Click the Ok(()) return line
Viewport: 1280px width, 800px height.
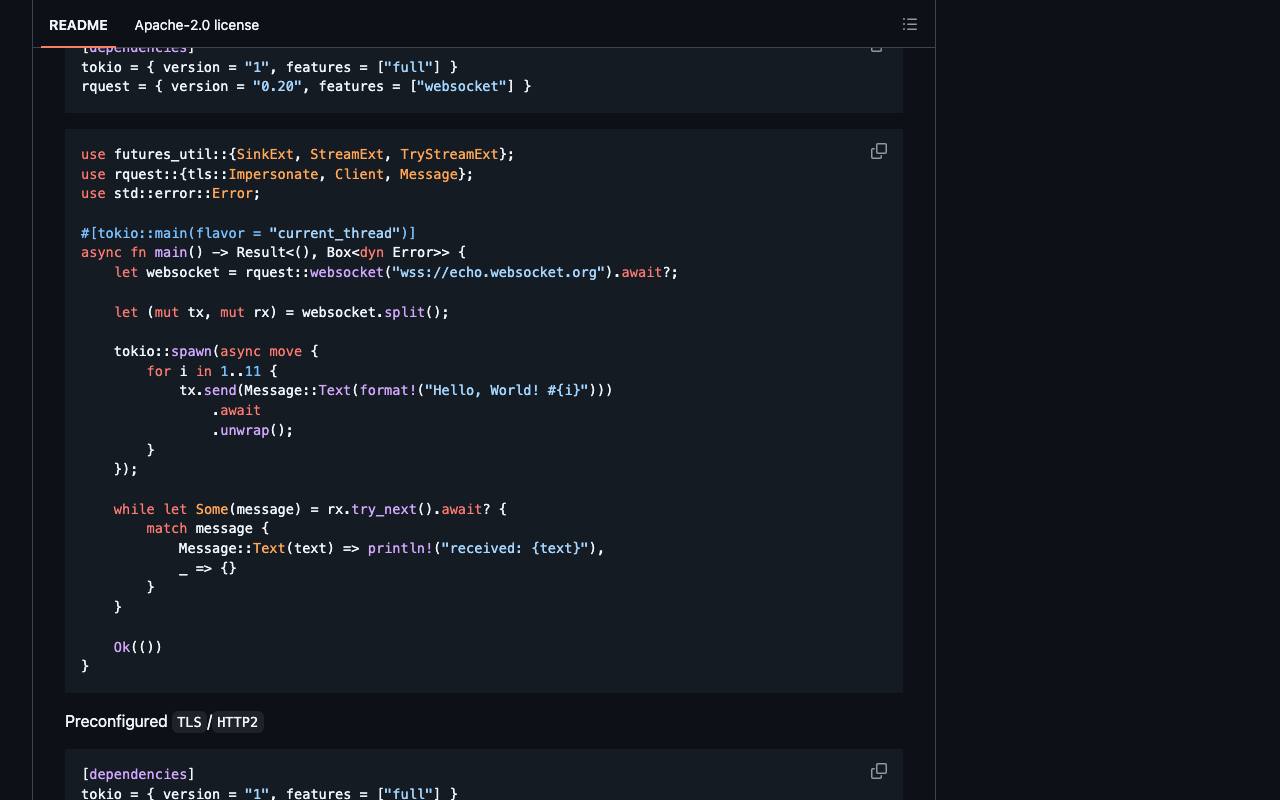coord(138,647)
